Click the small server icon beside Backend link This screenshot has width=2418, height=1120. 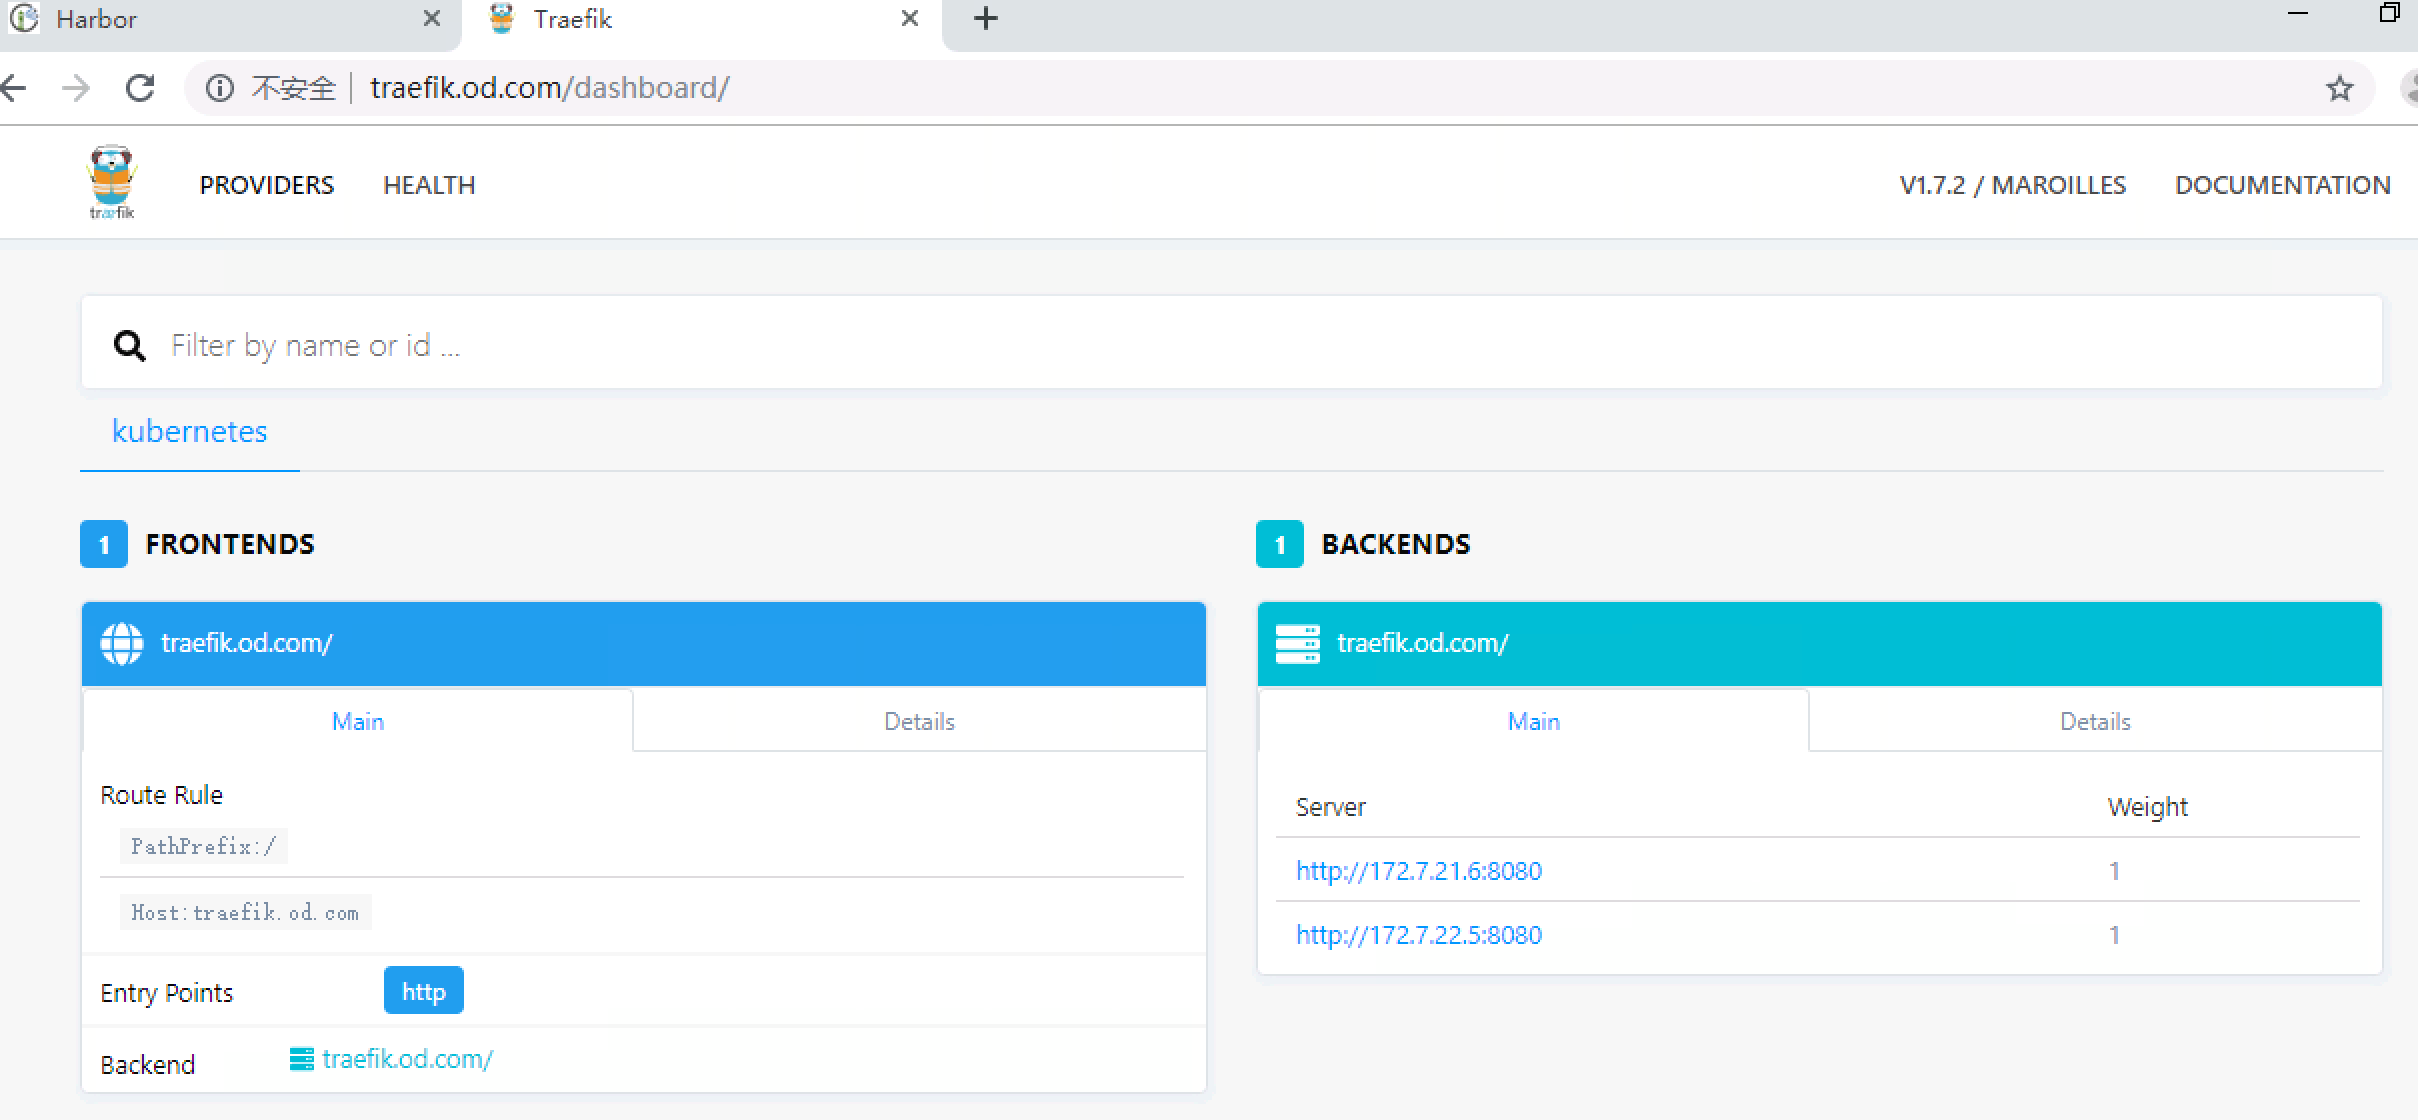tap(301, 1059)
